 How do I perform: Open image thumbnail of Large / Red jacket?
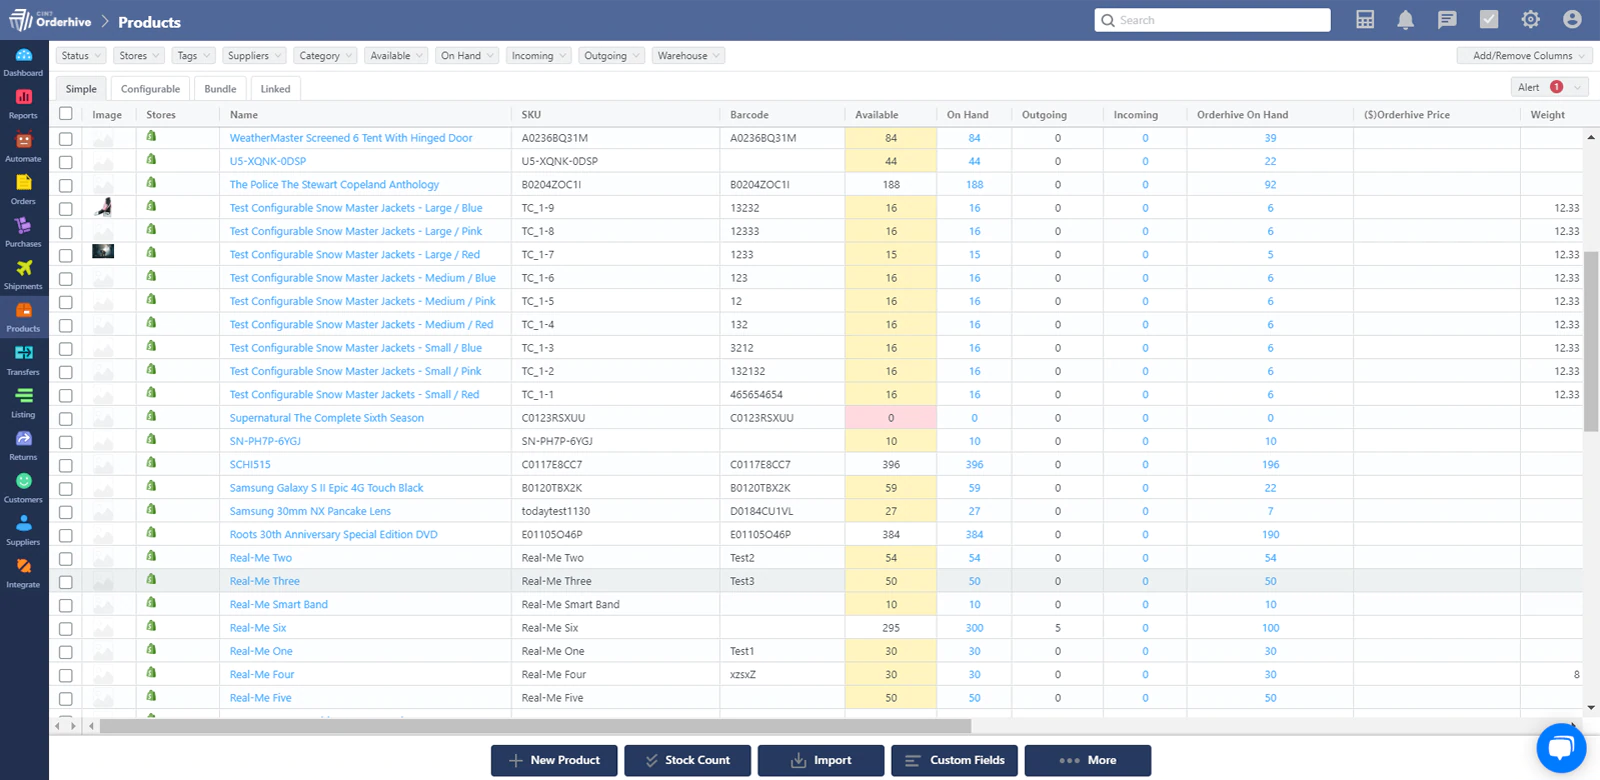[x=103, y=252]
